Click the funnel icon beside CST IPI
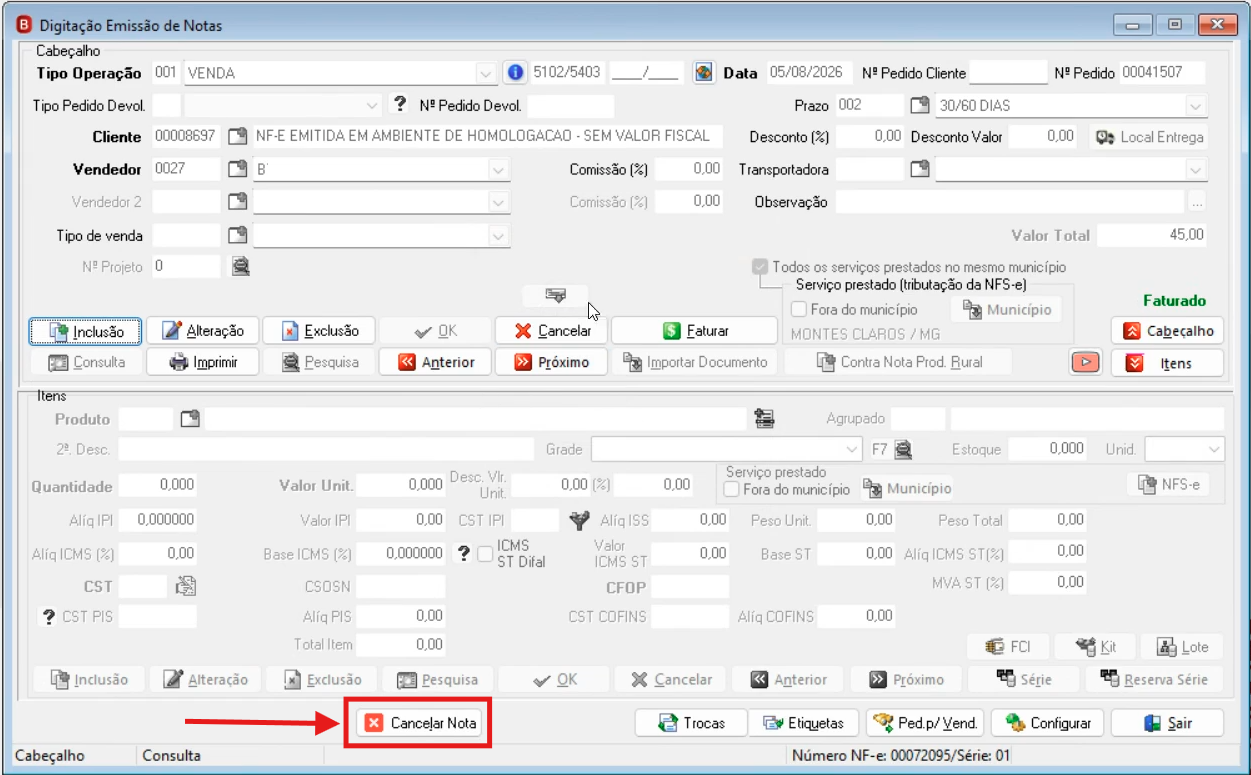1251x775 pixels. (580, 520)
